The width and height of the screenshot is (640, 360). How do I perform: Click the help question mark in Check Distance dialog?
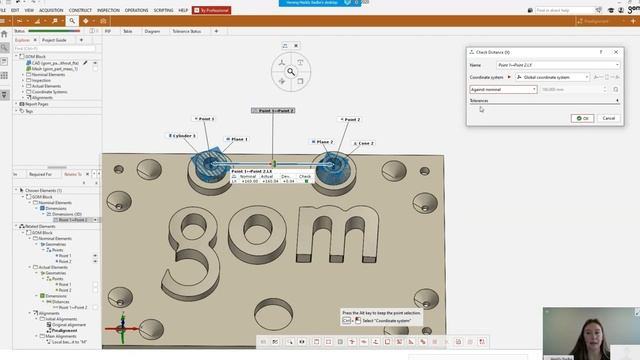tap(601, 52)
